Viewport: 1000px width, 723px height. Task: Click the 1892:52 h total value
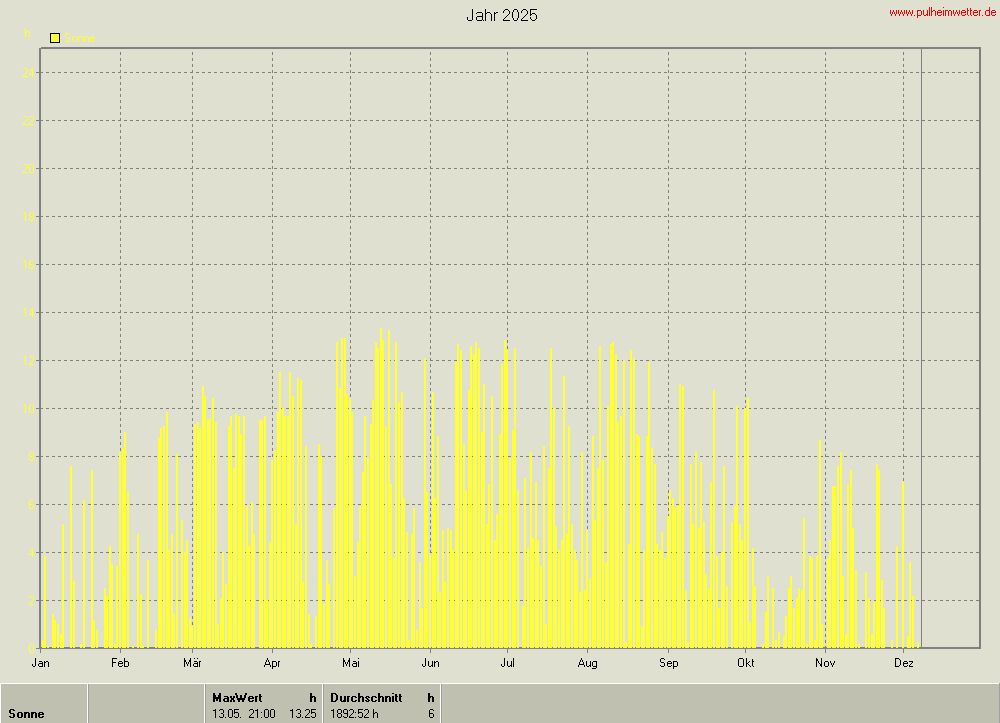tap(354, 714)
